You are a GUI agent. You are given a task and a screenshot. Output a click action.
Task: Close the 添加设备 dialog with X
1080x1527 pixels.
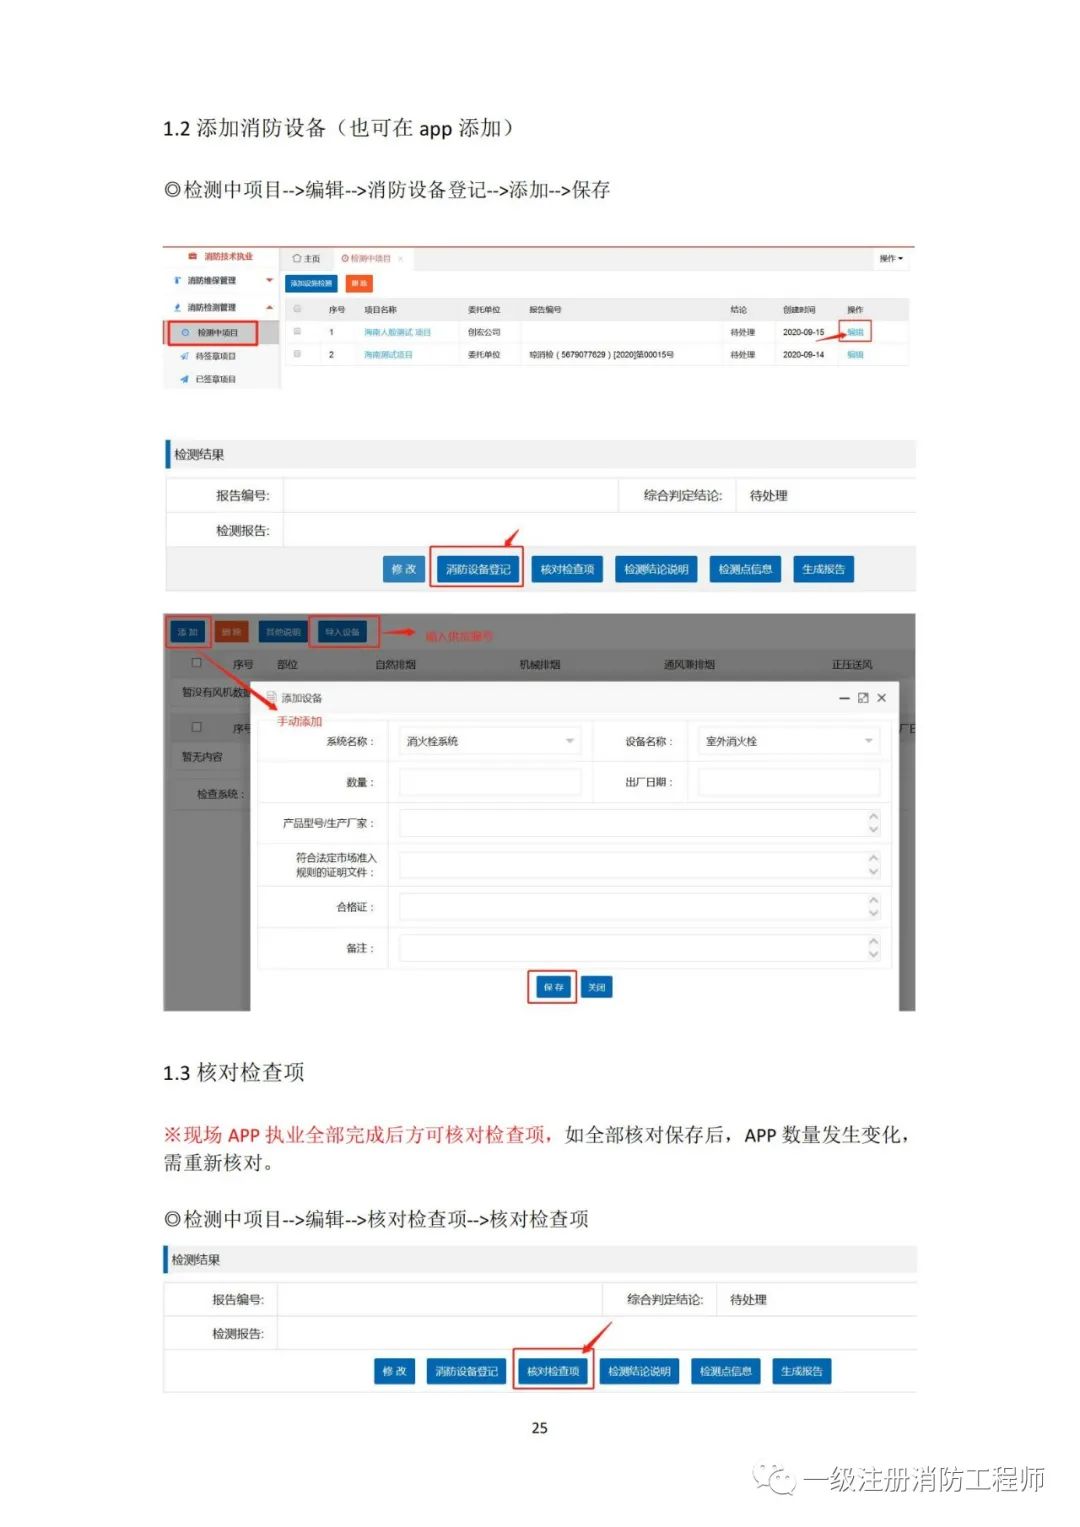click(881, 698)
